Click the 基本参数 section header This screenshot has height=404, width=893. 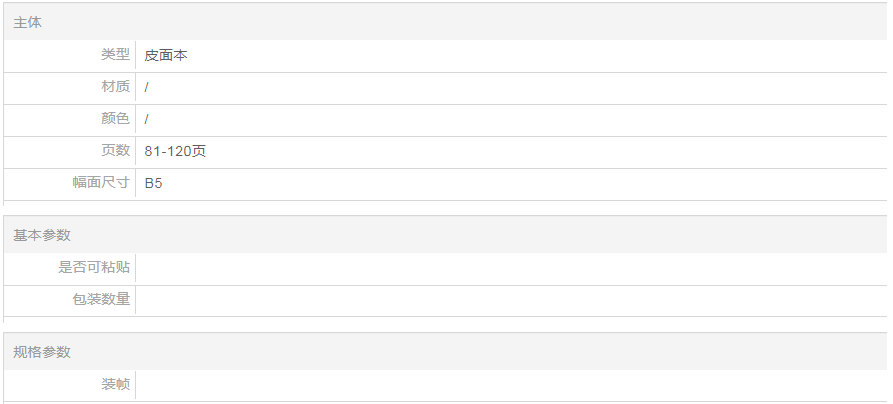click(x=42, y=235)
